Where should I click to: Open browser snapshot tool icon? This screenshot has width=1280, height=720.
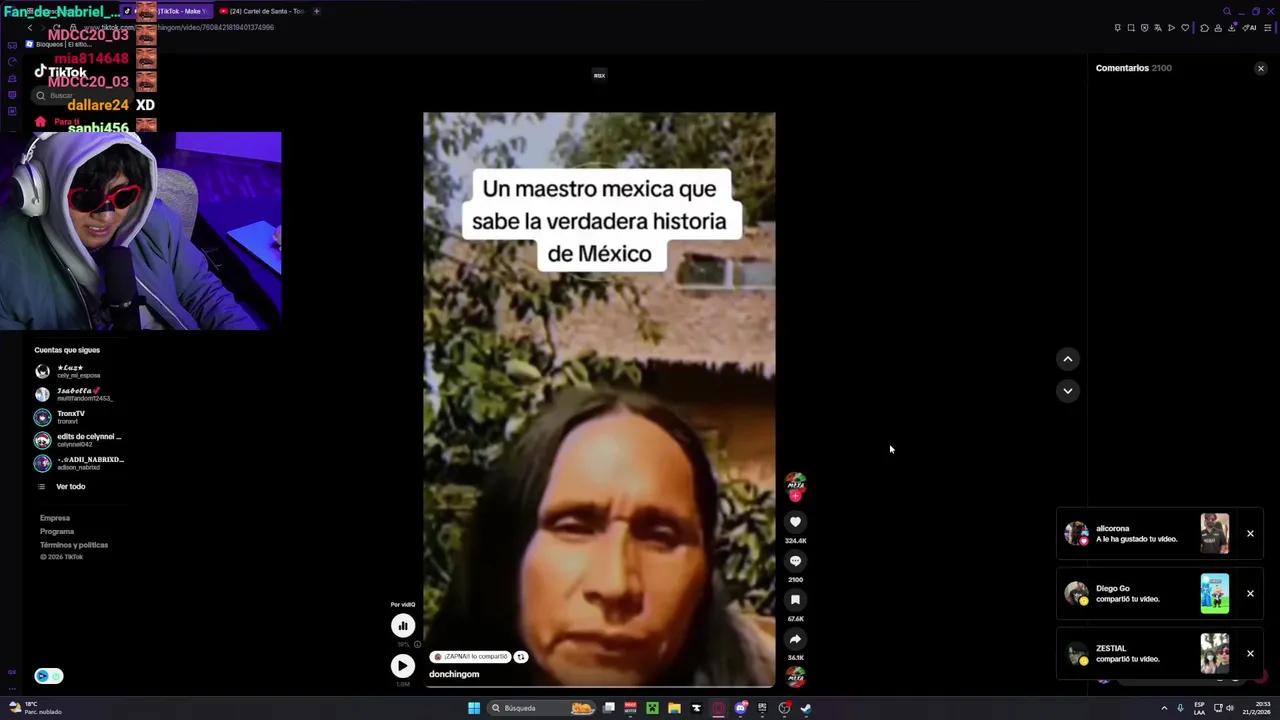coord(1131,28)
